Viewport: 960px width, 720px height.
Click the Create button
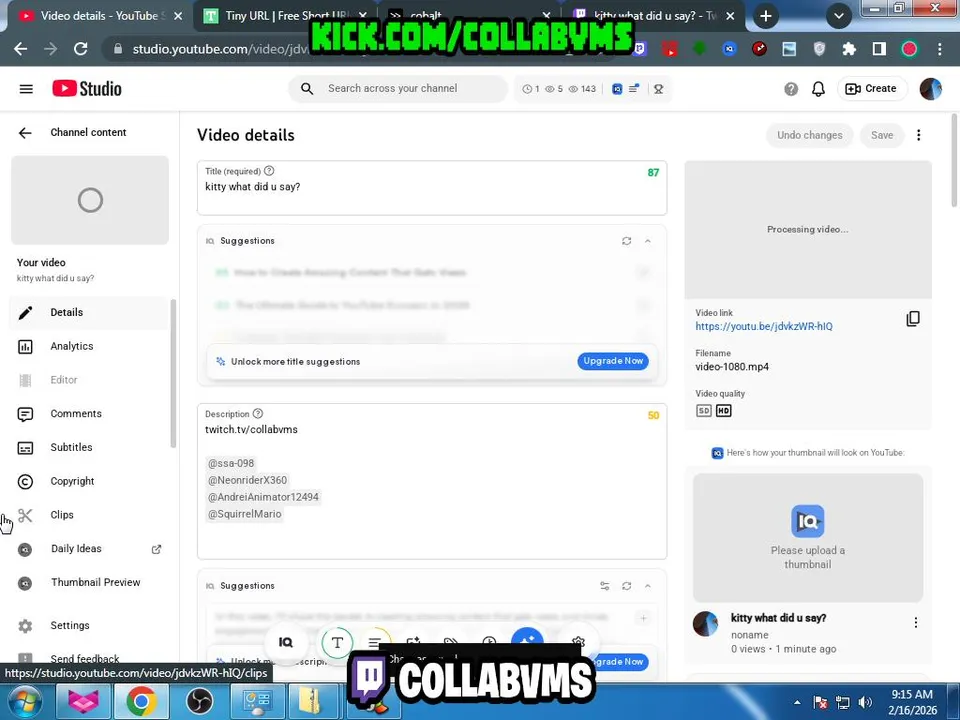(871, 89)
